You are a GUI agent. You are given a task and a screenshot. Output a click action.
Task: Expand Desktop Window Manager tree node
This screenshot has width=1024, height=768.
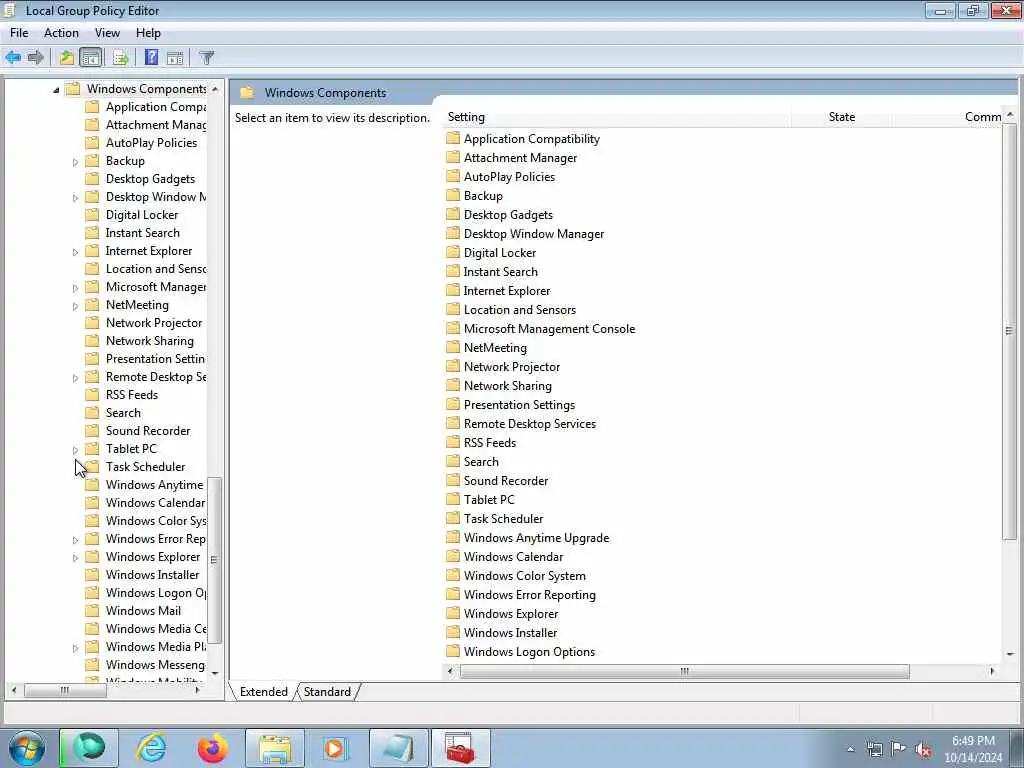pyautogui.click(x=75, y=198)
